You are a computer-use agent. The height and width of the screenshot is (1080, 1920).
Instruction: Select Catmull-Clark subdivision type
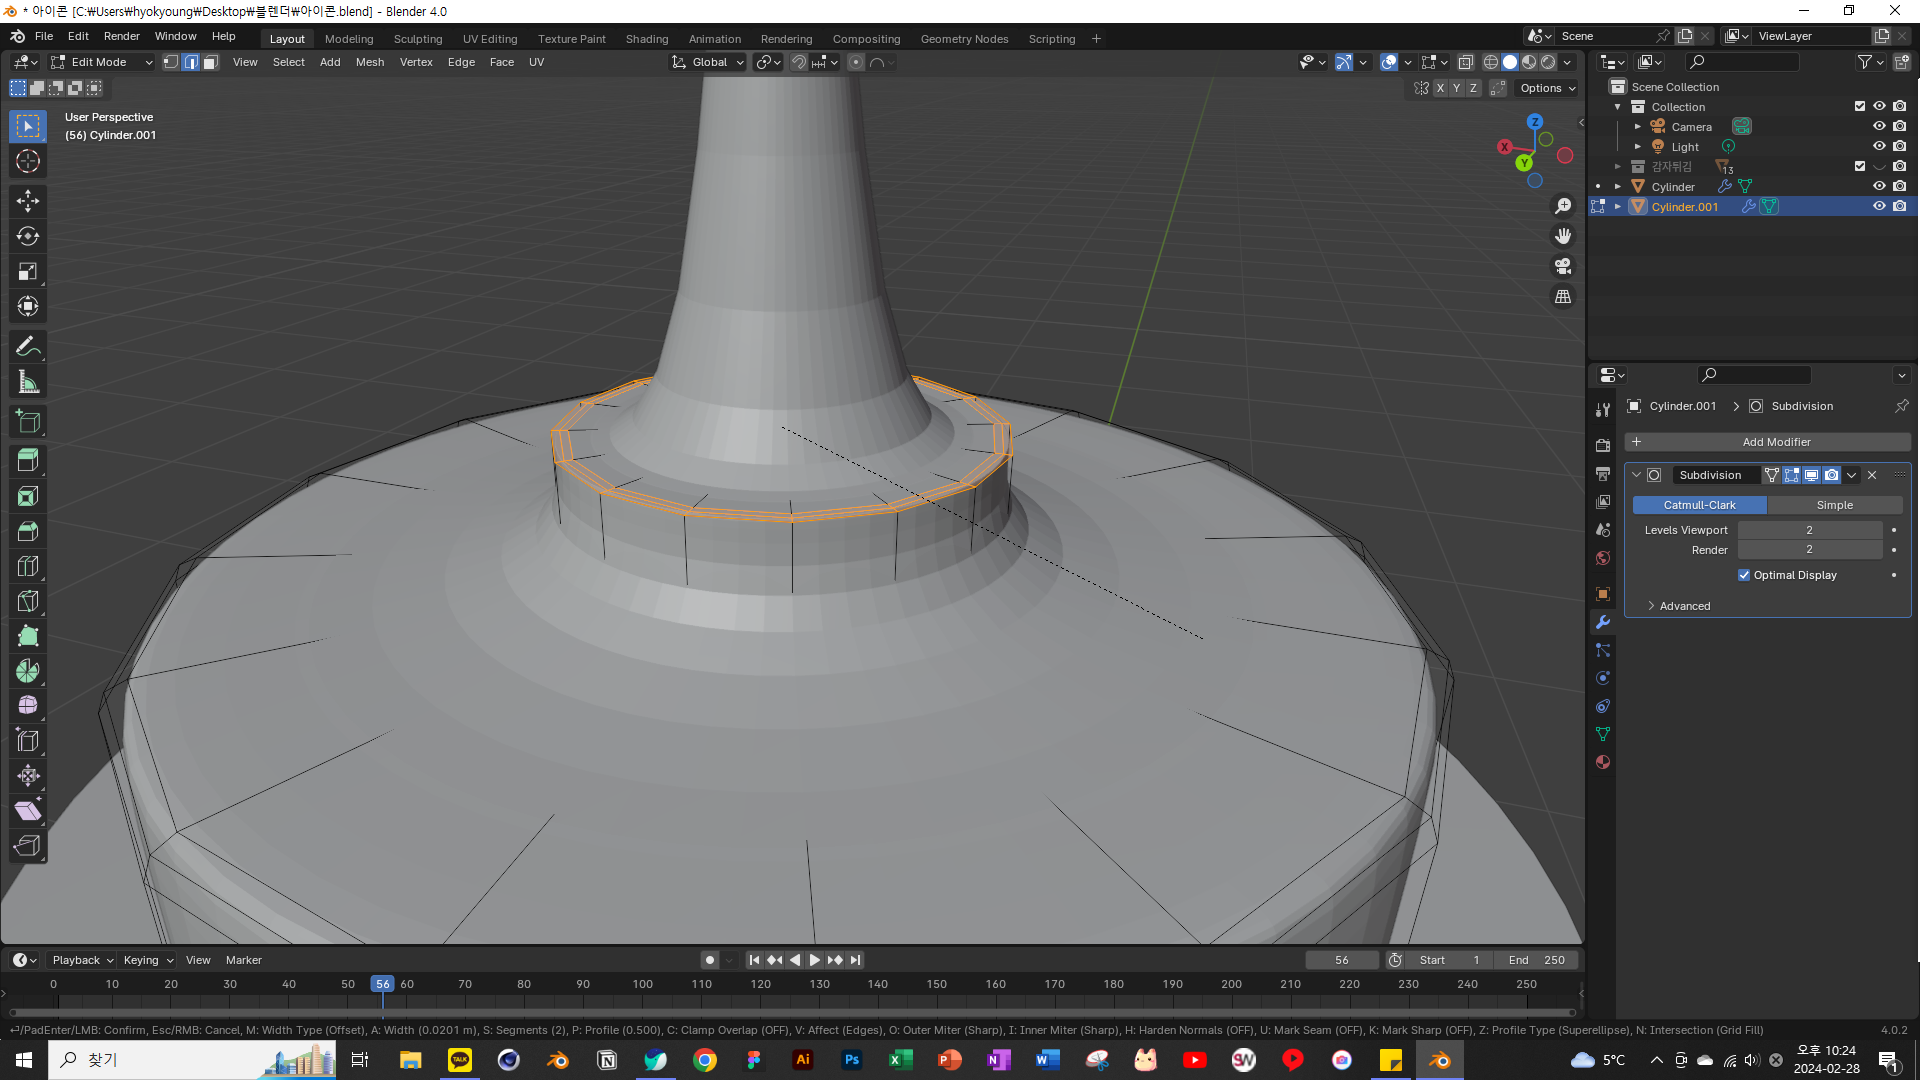pos(1699,505)
